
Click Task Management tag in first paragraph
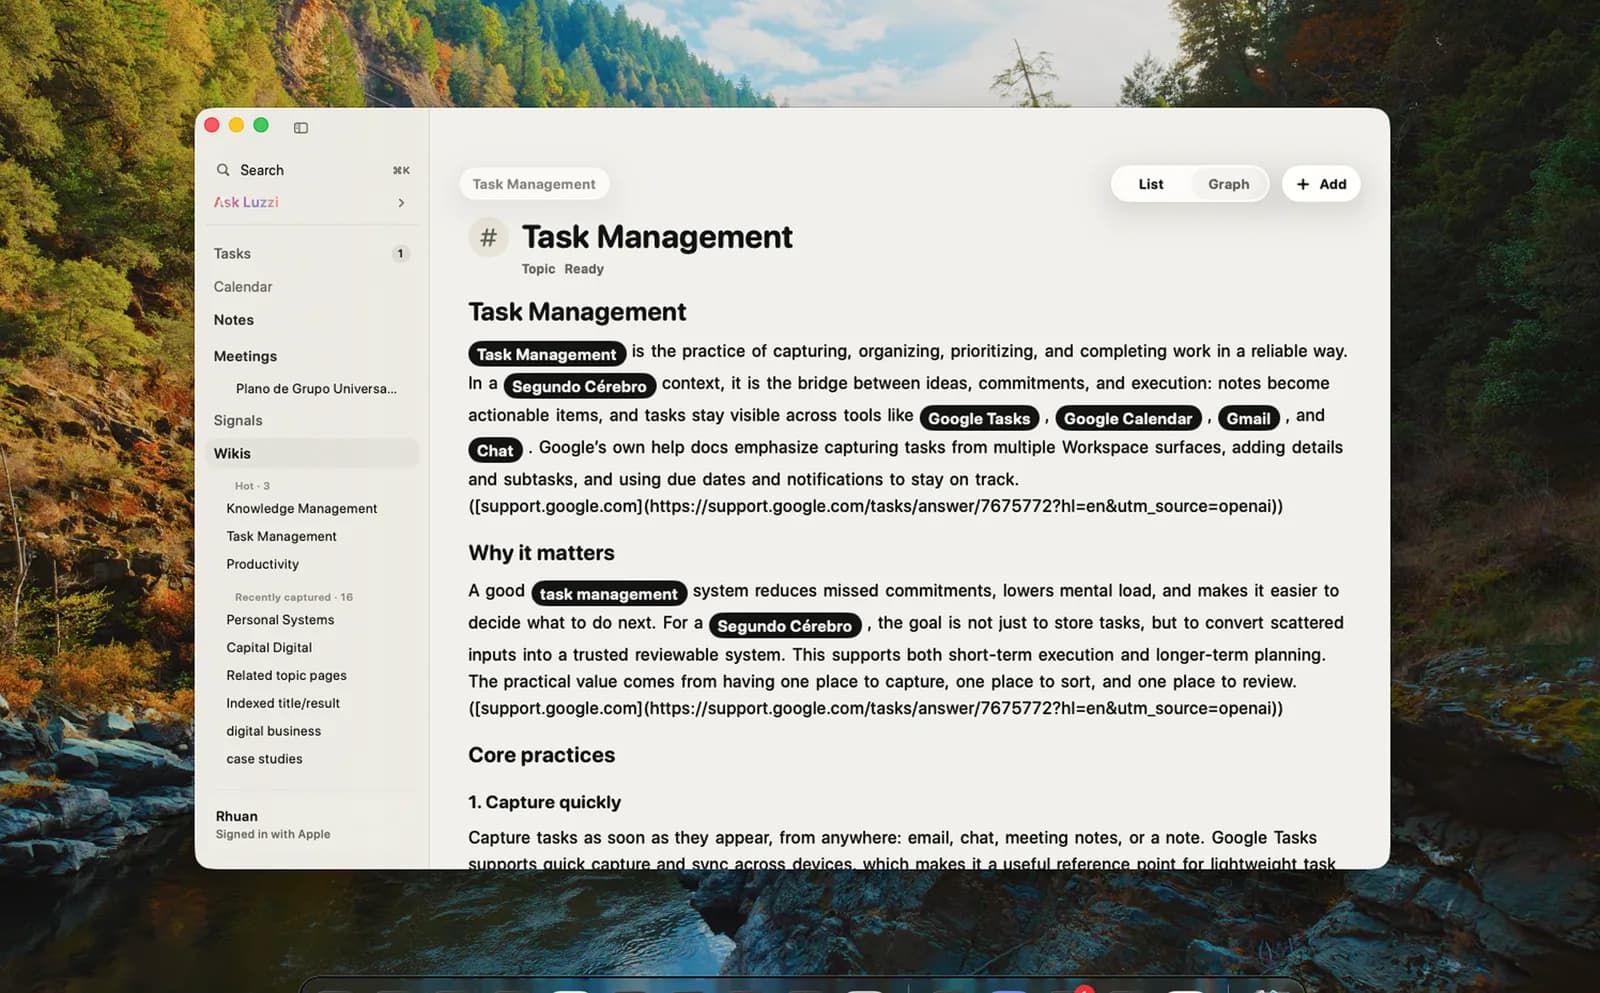pyautogui.click(x=547, y=354)
